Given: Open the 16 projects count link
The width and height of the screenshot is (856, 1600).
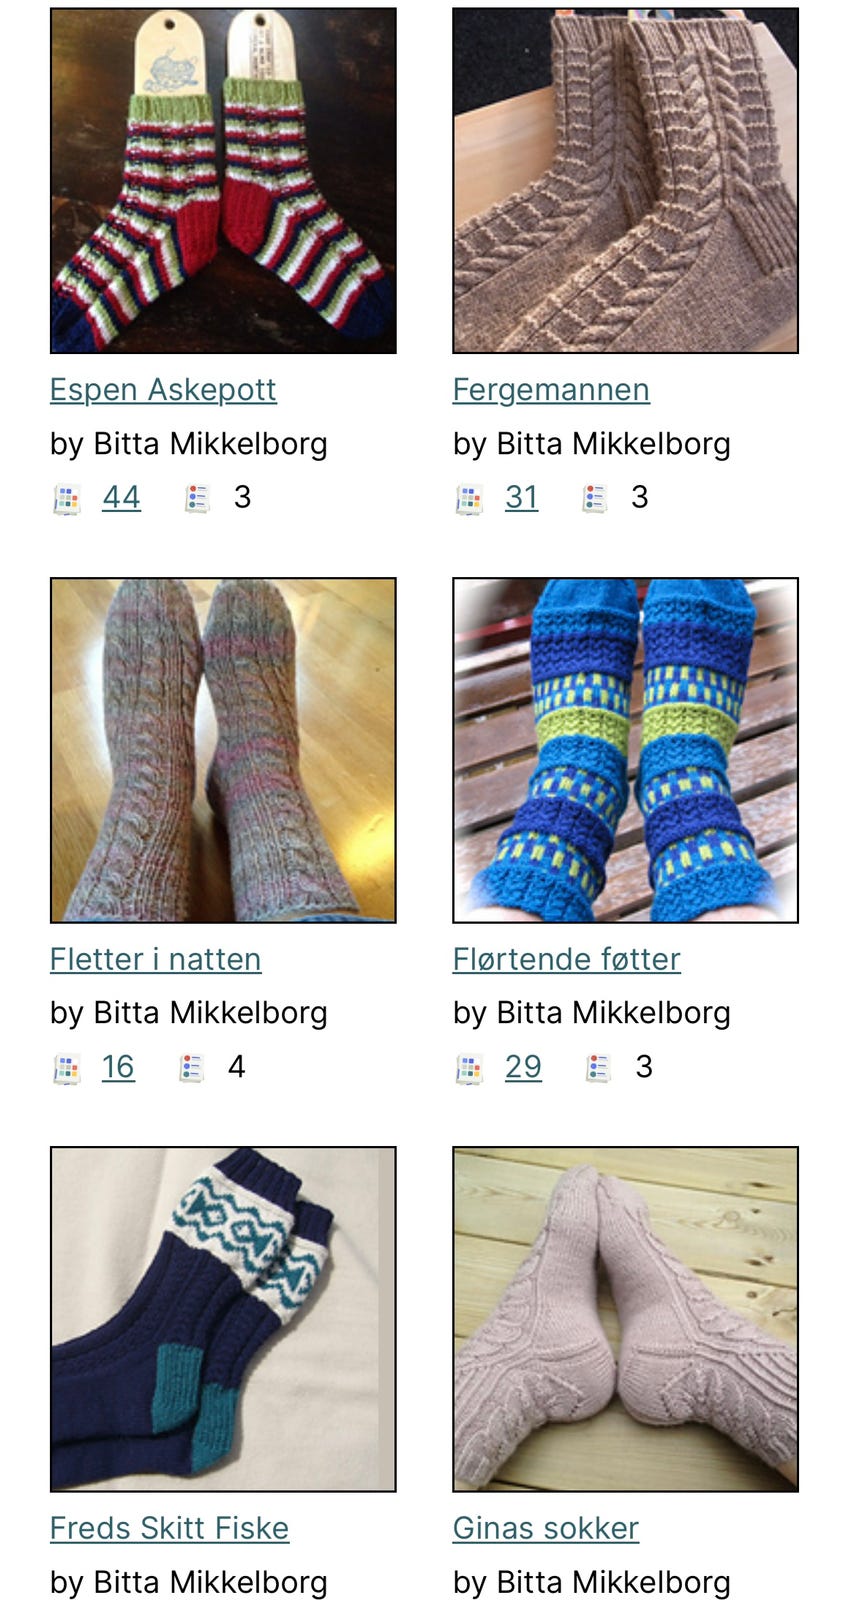Looking at the screenshot, I should [x=118, y=1068].
